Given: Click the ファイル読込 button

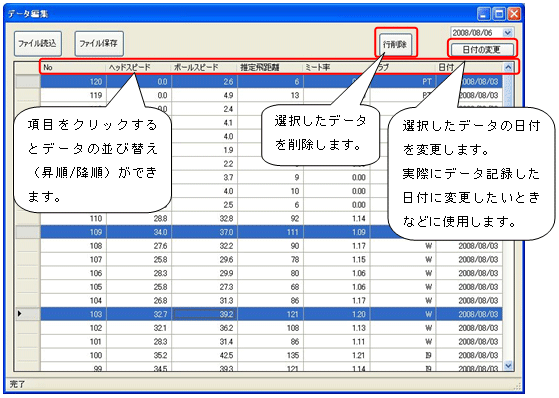Looking at the screenshot, I should [x=38, y=44].
